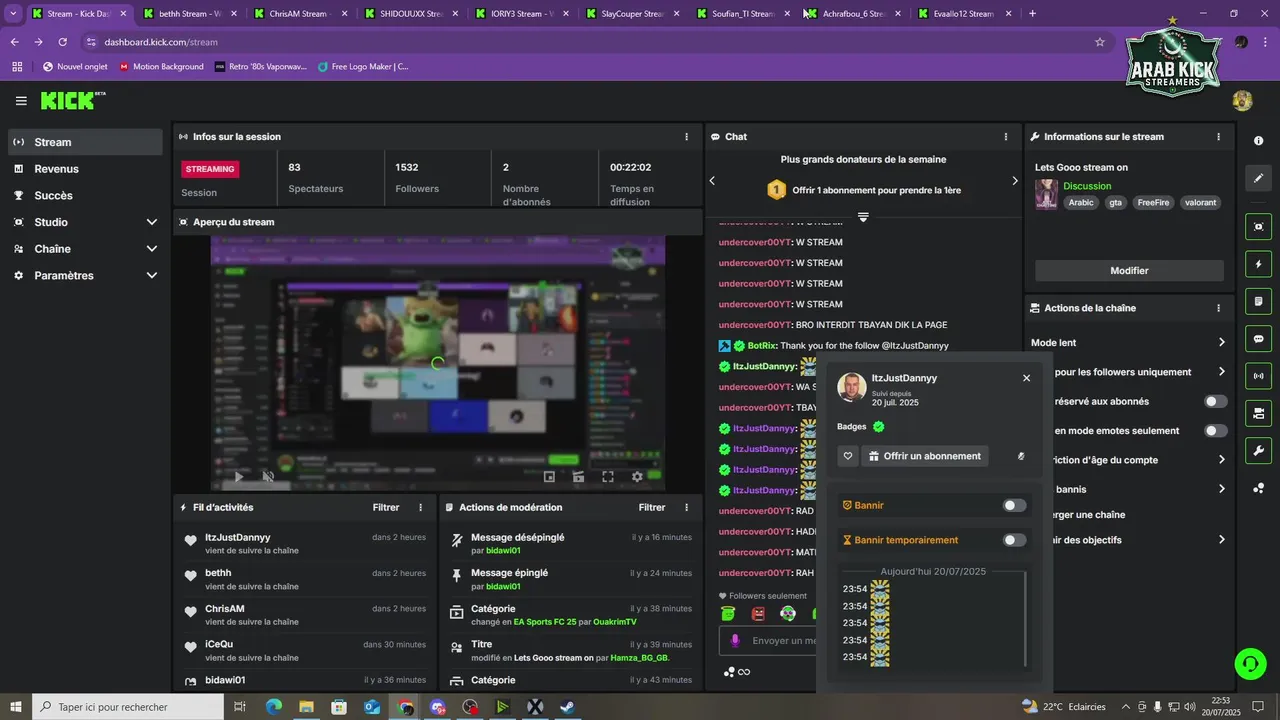This screenshot has height=720, width=1280.
Task: Click the heart button in the user popup
Action: click(848, 456)
